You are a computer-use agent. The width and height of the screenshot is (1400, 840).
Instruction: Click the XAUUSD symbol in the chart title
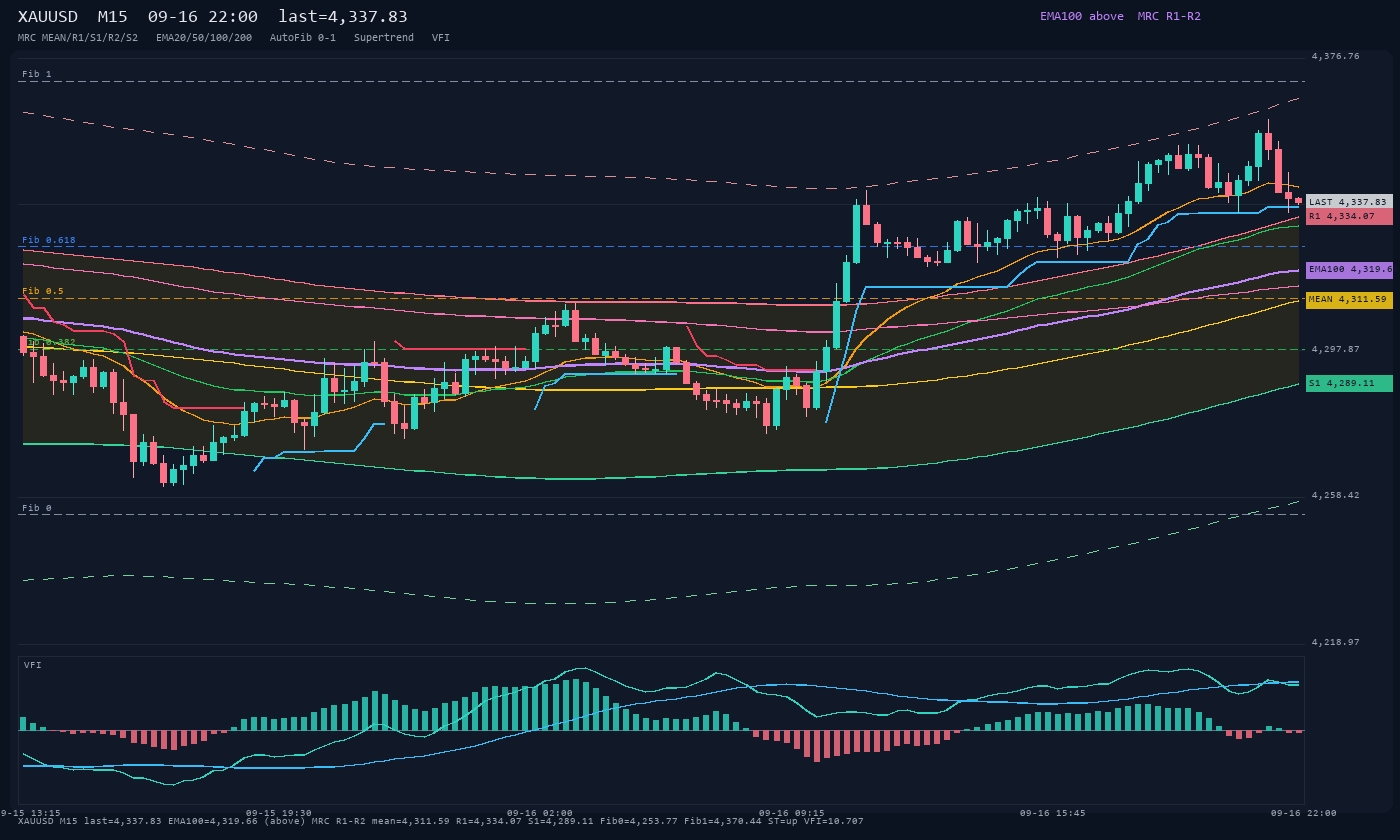[x=48, y=16]
